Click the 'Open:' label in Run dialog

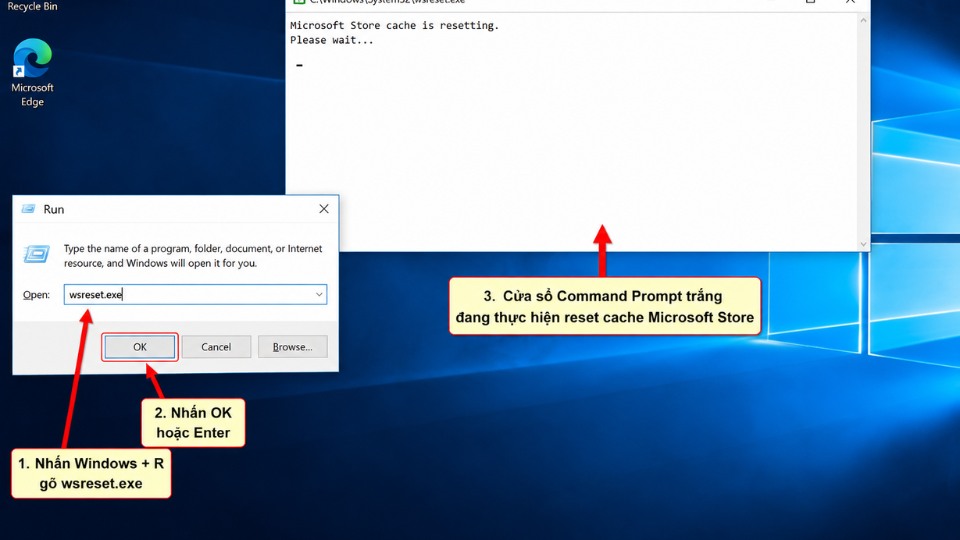[36, 294]
